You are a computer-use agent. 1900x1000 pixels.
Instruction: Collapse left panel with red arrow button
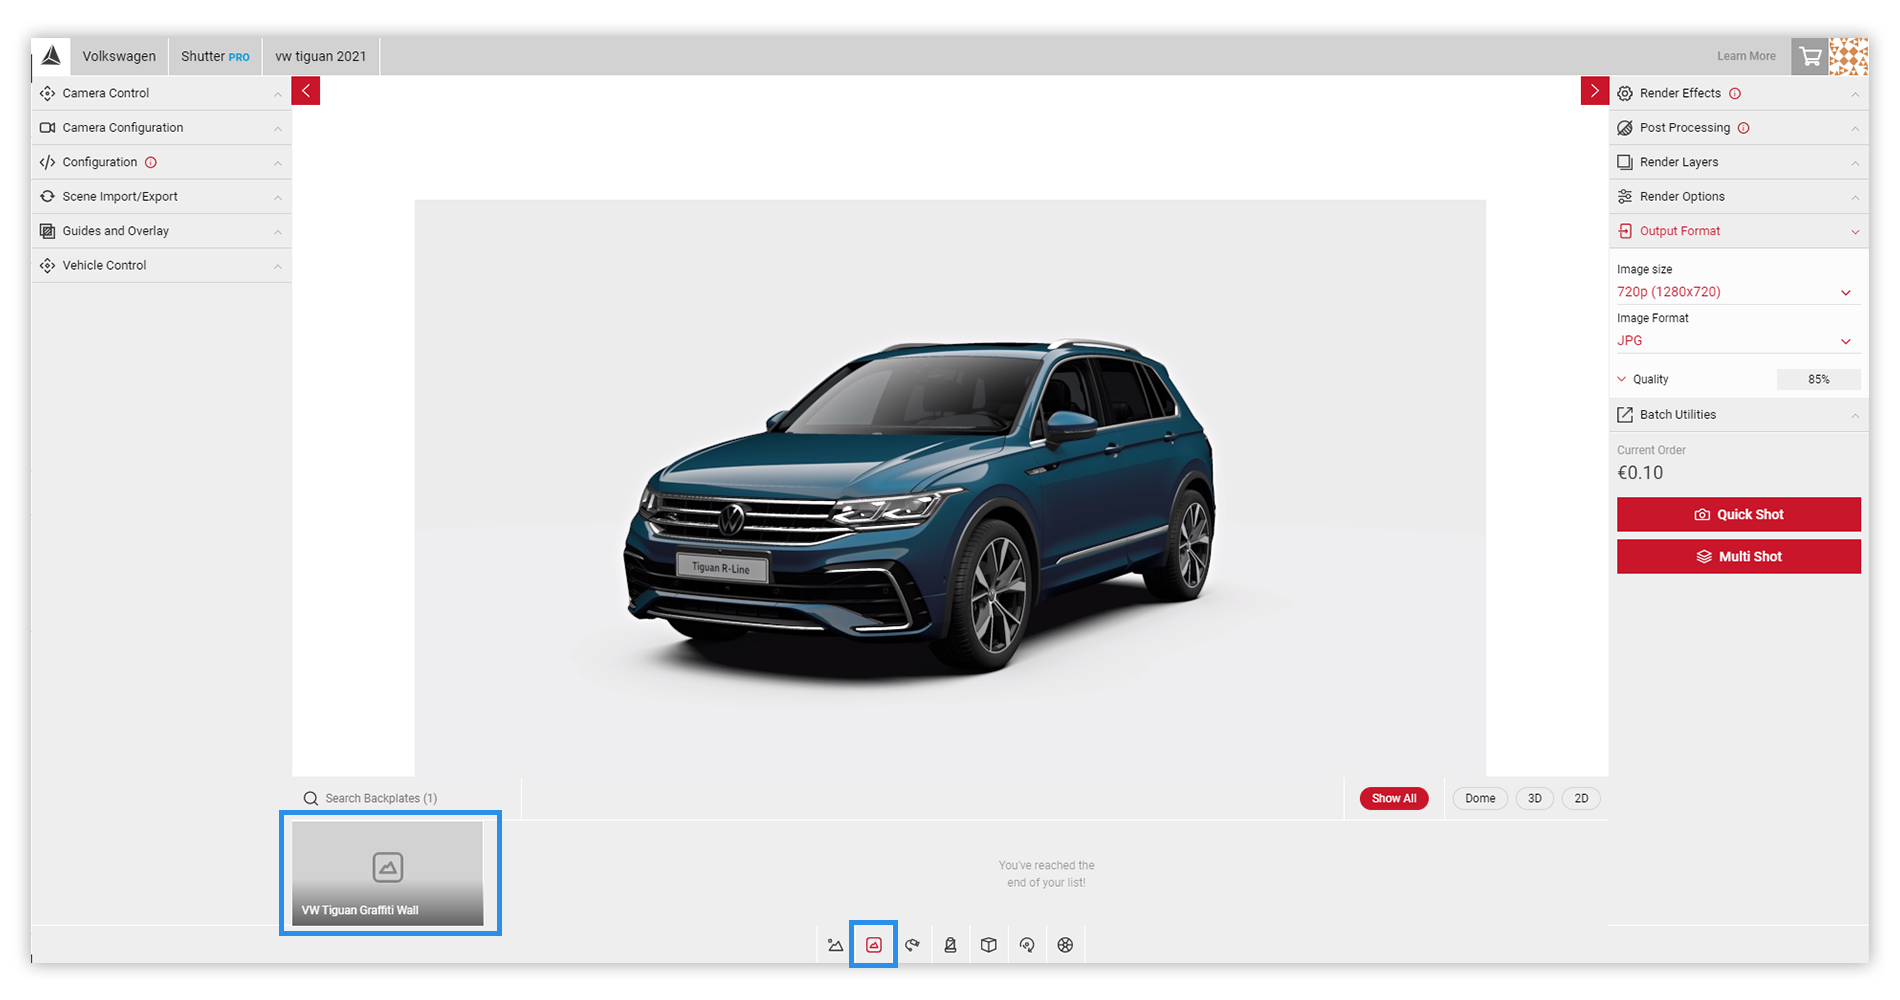coord(306,91)
